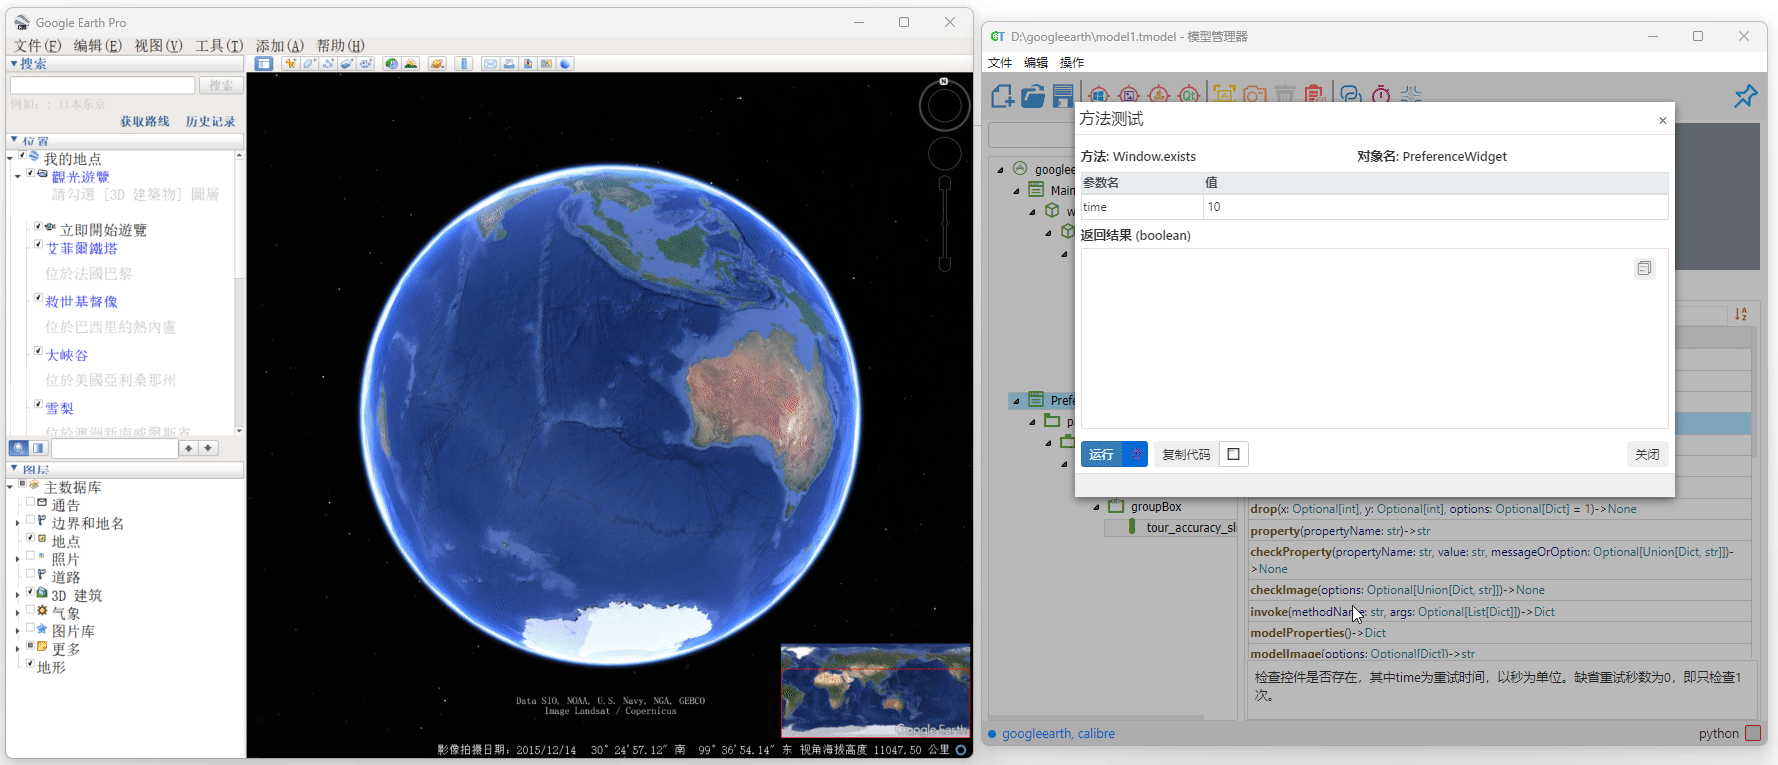Create new model file in model manager

[x=1003, y=95]
